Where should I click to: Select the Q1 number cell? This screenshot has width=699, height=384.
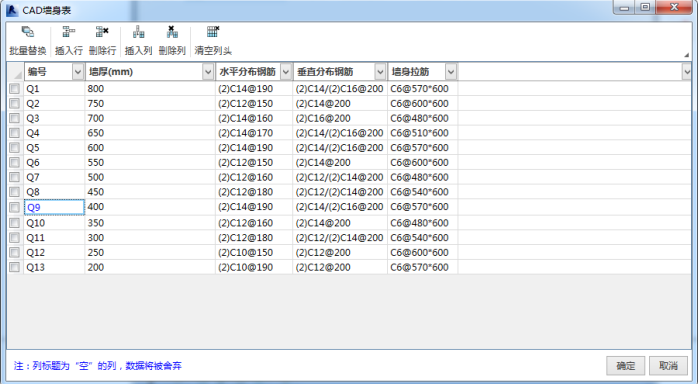point(54,89)
